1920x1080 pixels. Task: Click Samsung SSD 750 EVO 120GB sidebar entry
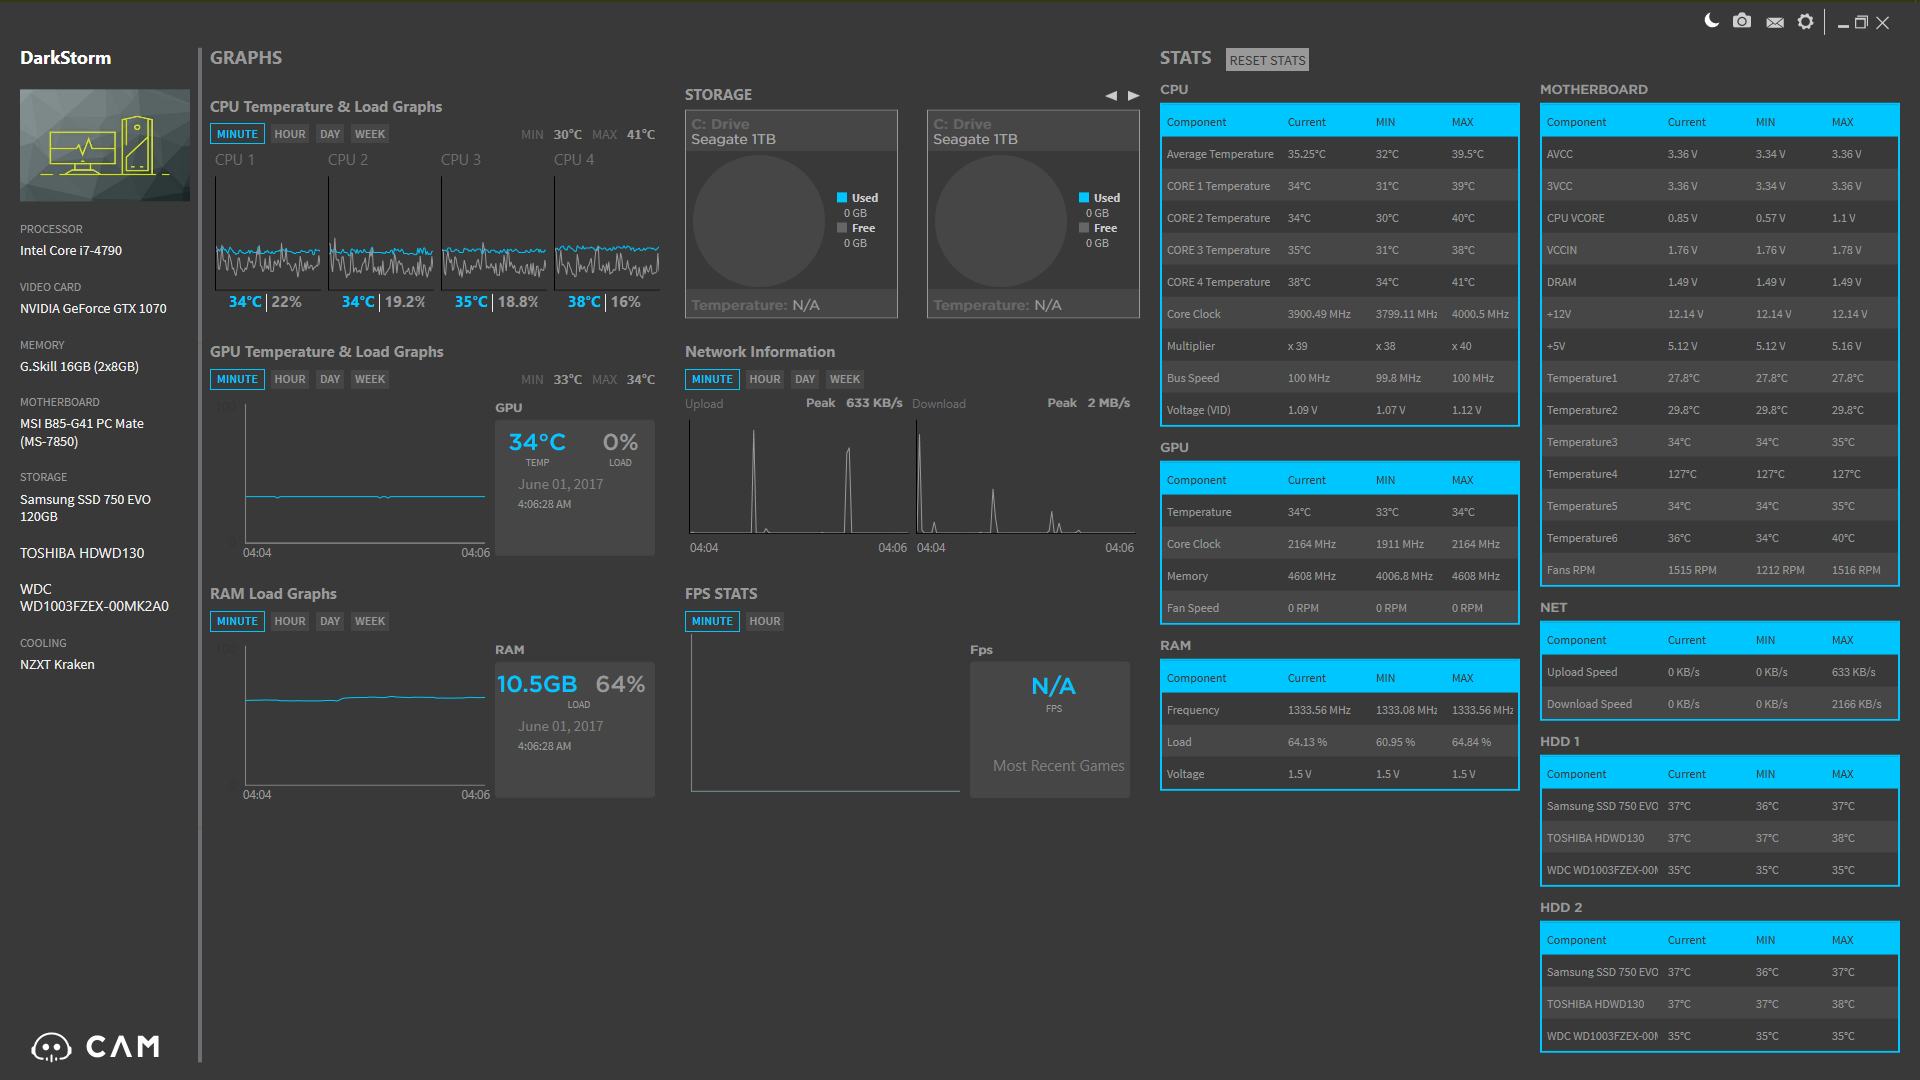85,508
